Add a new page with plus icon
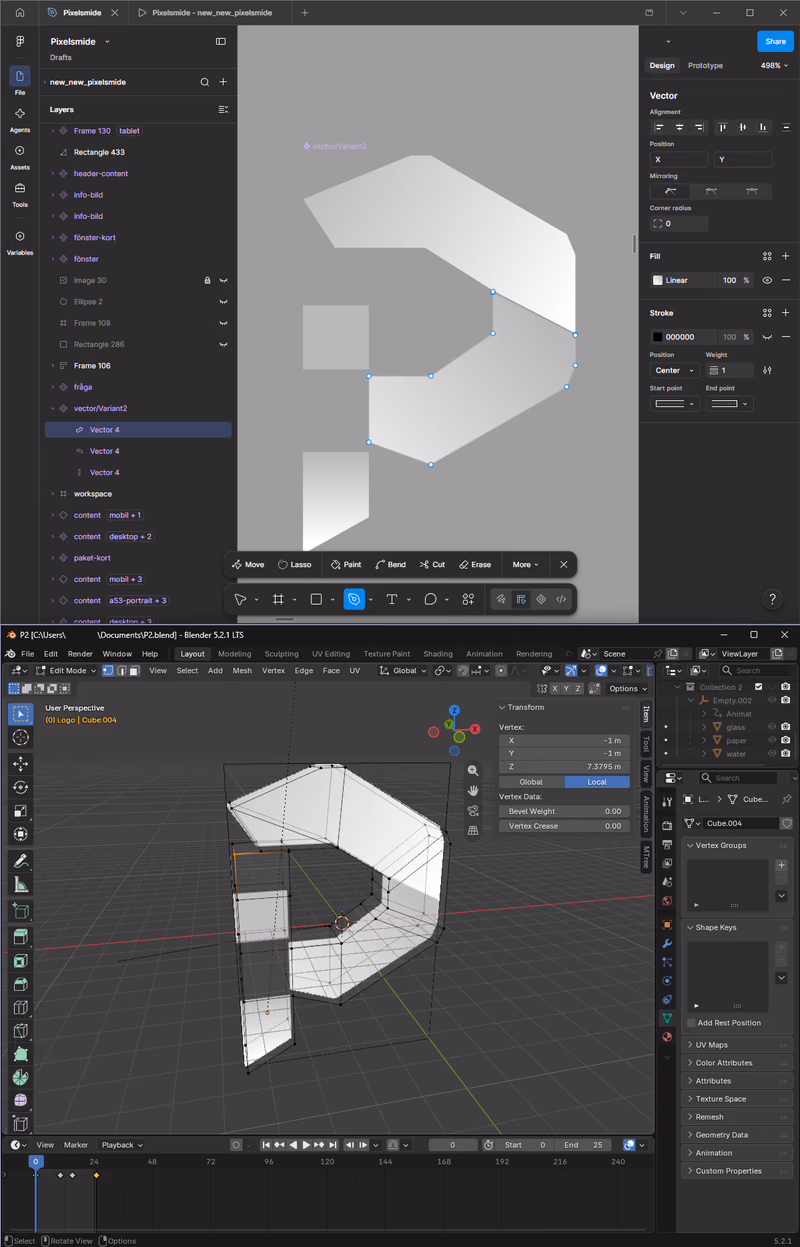This screenshot has height=1247, width=800. (223, 82)
